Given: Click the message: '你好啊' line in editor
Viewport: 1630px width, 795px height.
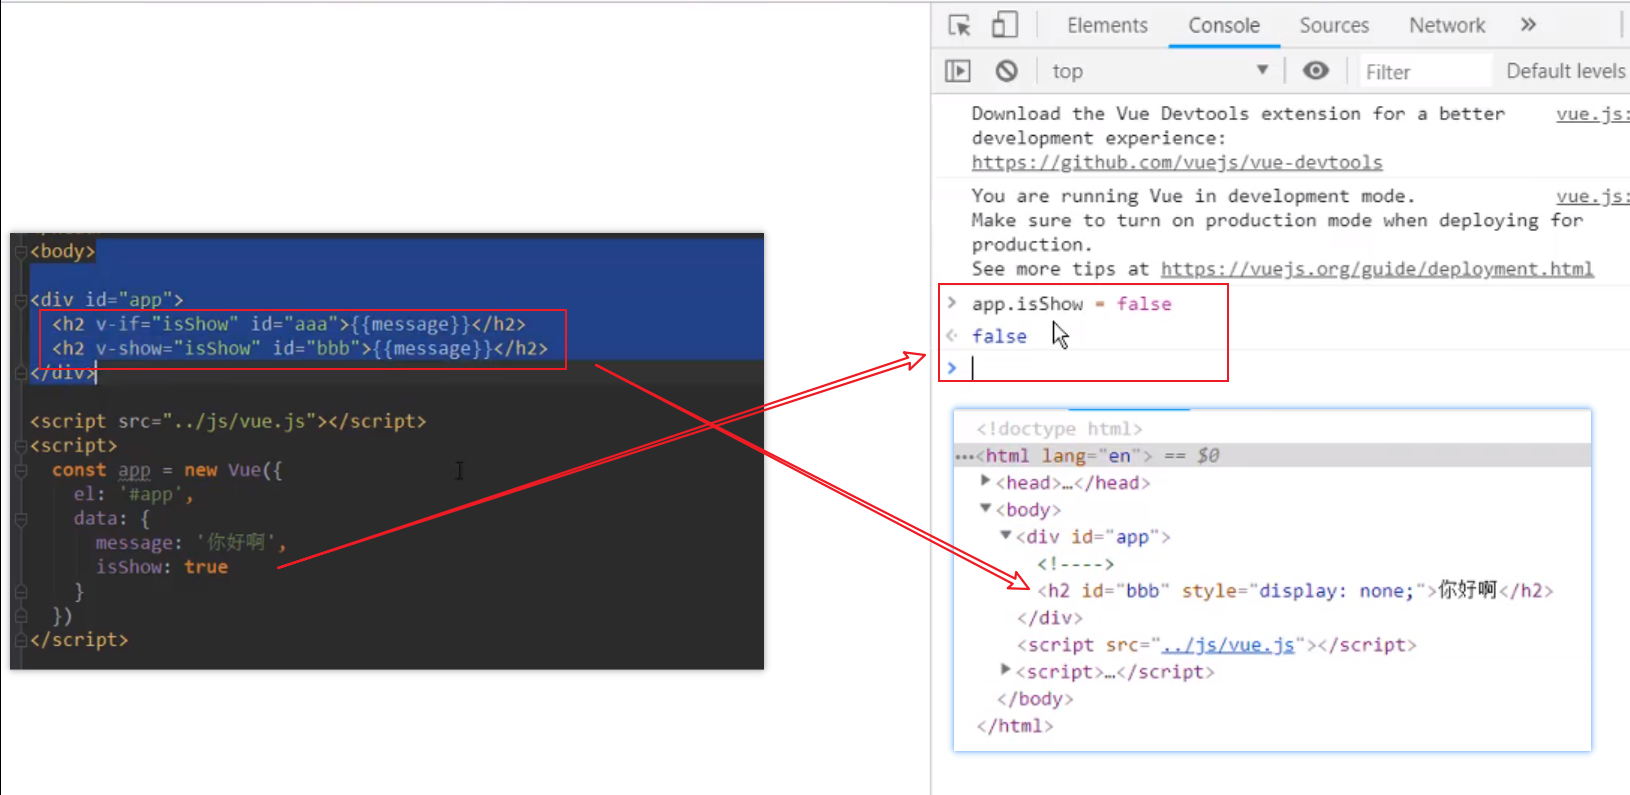Looking at the screenshot, I should pyautogui.click(x=191, y=542).
